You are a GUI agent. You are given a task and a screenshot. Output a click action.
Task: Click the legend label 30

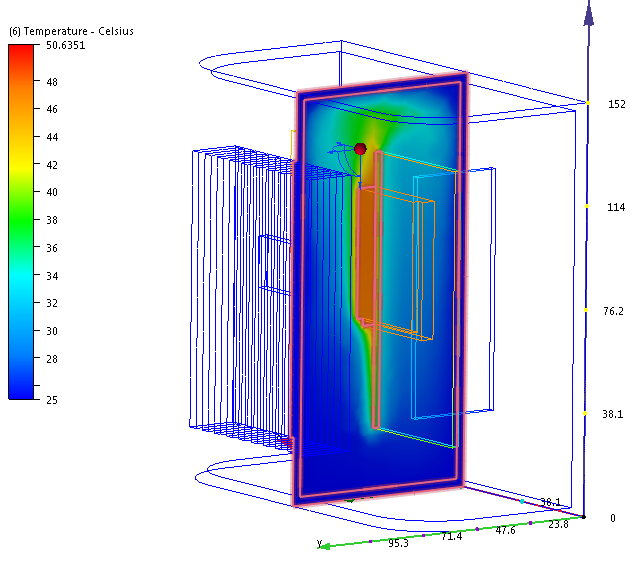pos(52,331)
